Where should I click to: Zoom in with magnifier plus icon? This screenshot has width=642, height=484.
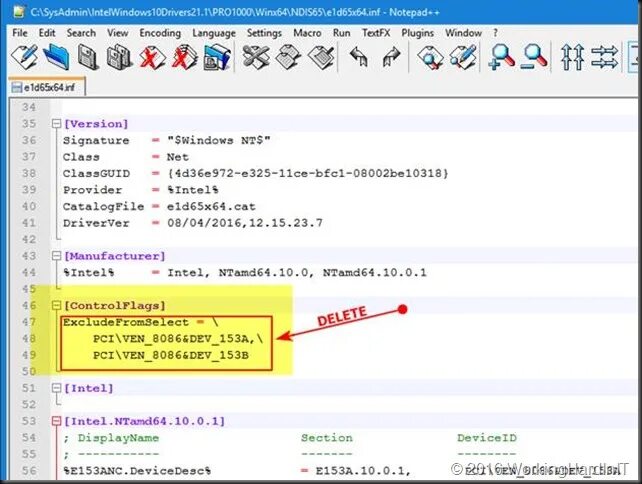pos(501,57)
